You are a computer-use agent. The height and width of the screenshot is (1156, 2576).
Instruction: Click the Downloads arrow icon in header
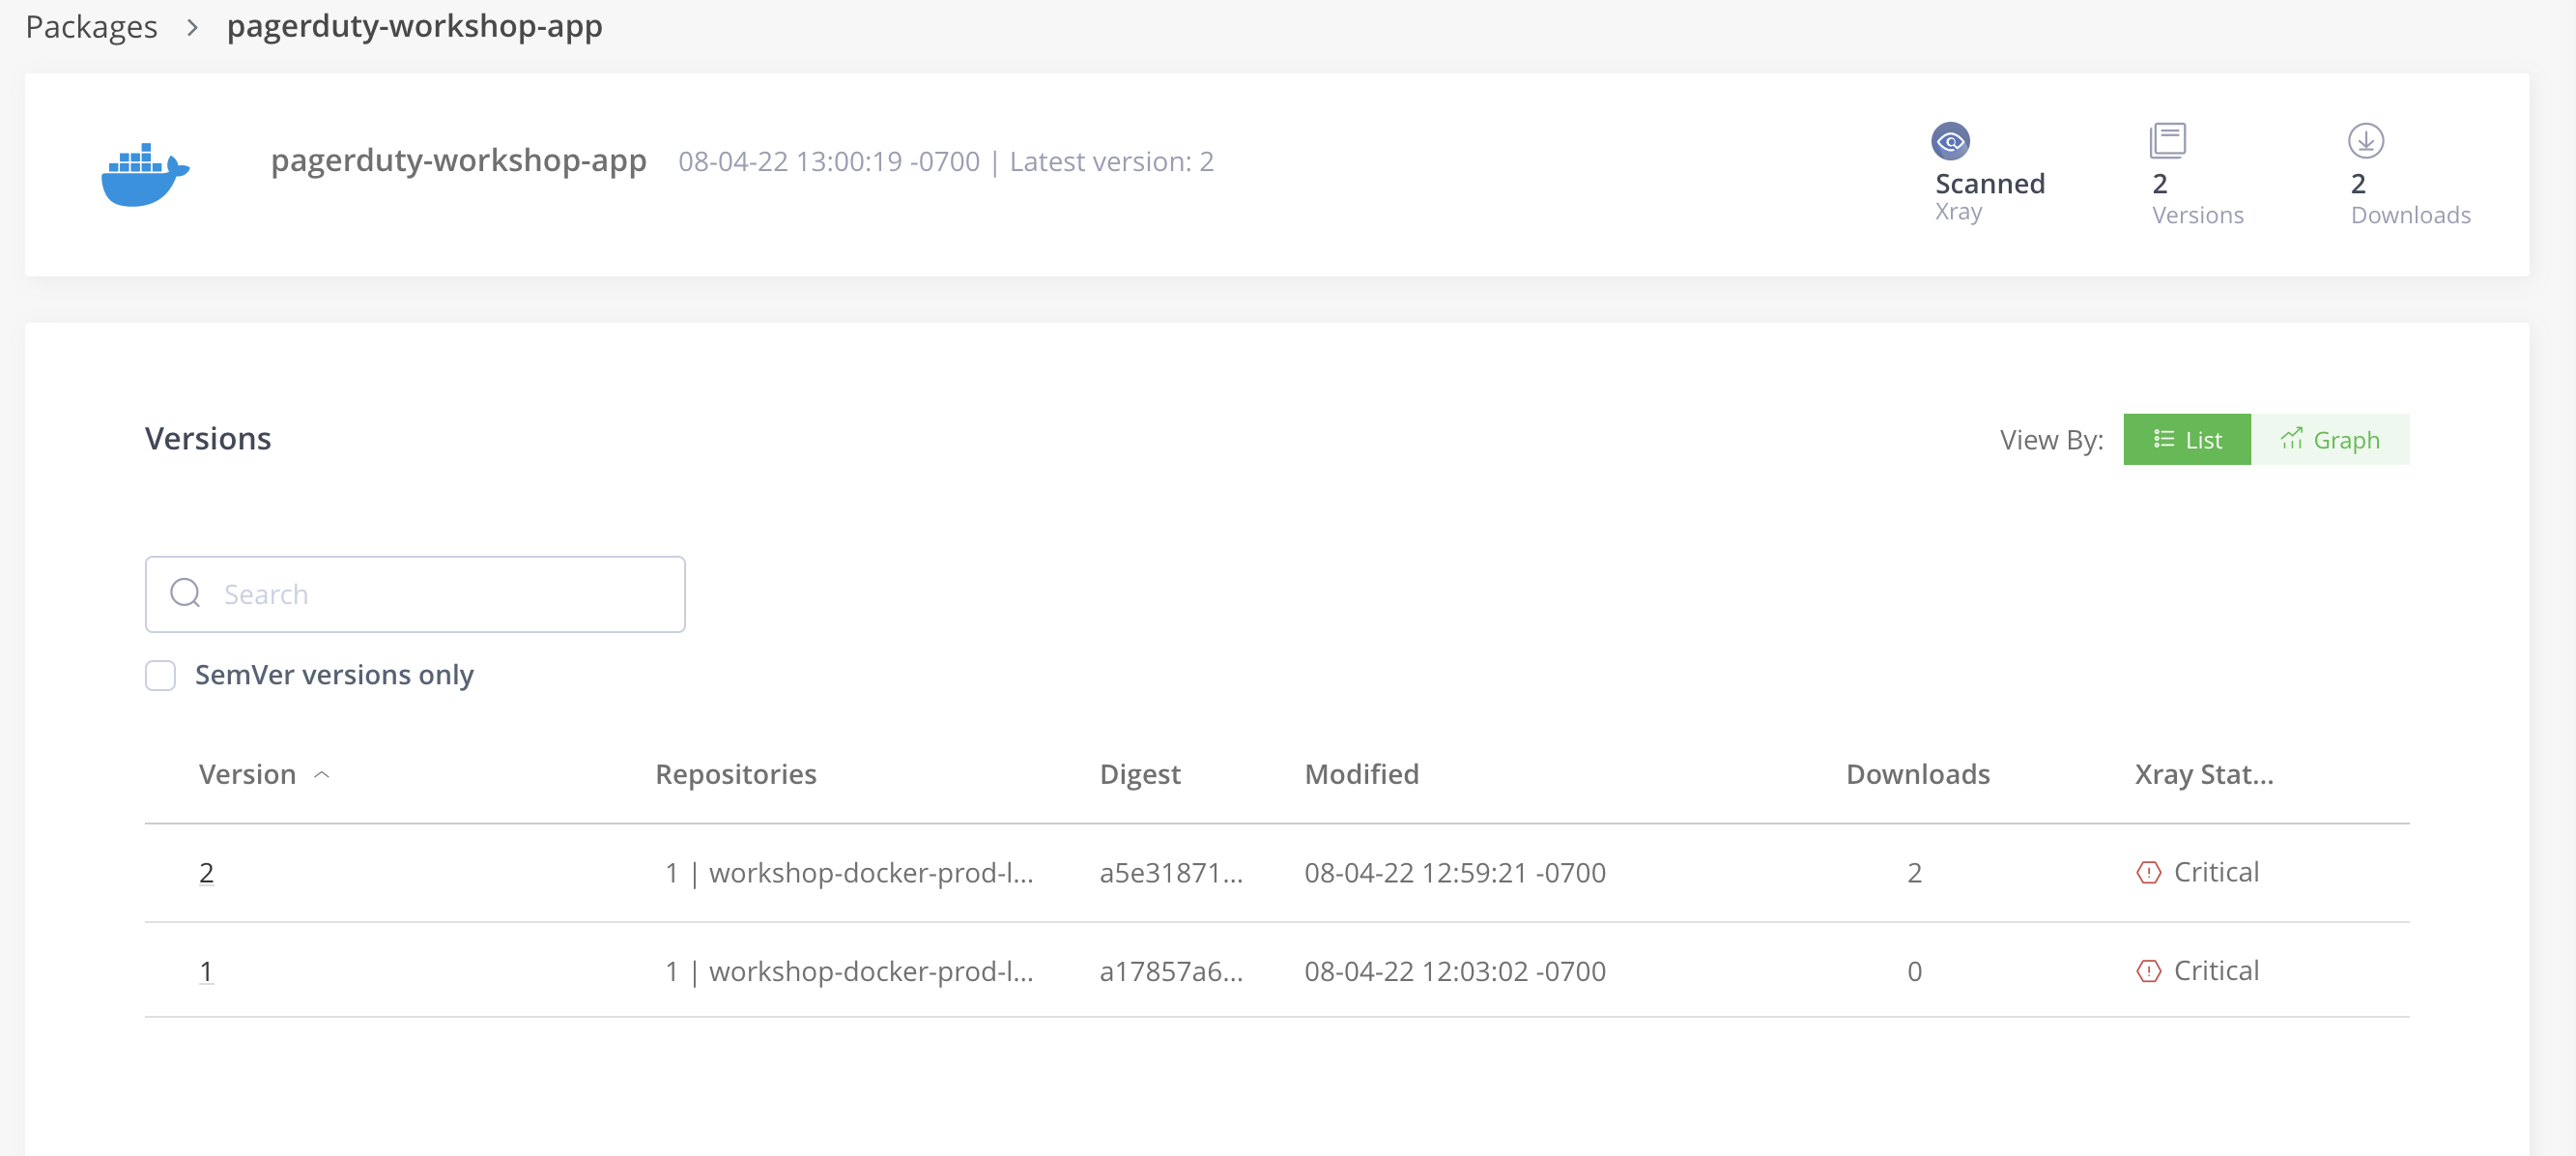(2365, 141)
